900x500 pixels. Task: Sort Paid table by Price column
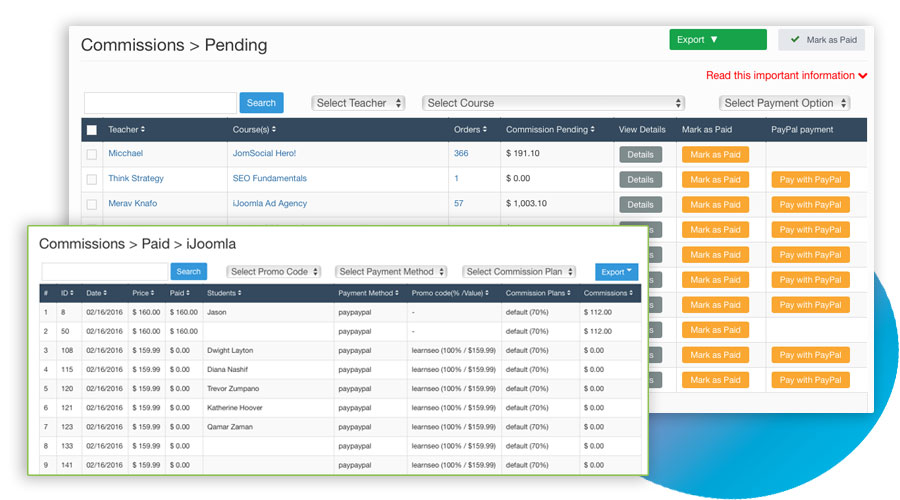(143, 293)
